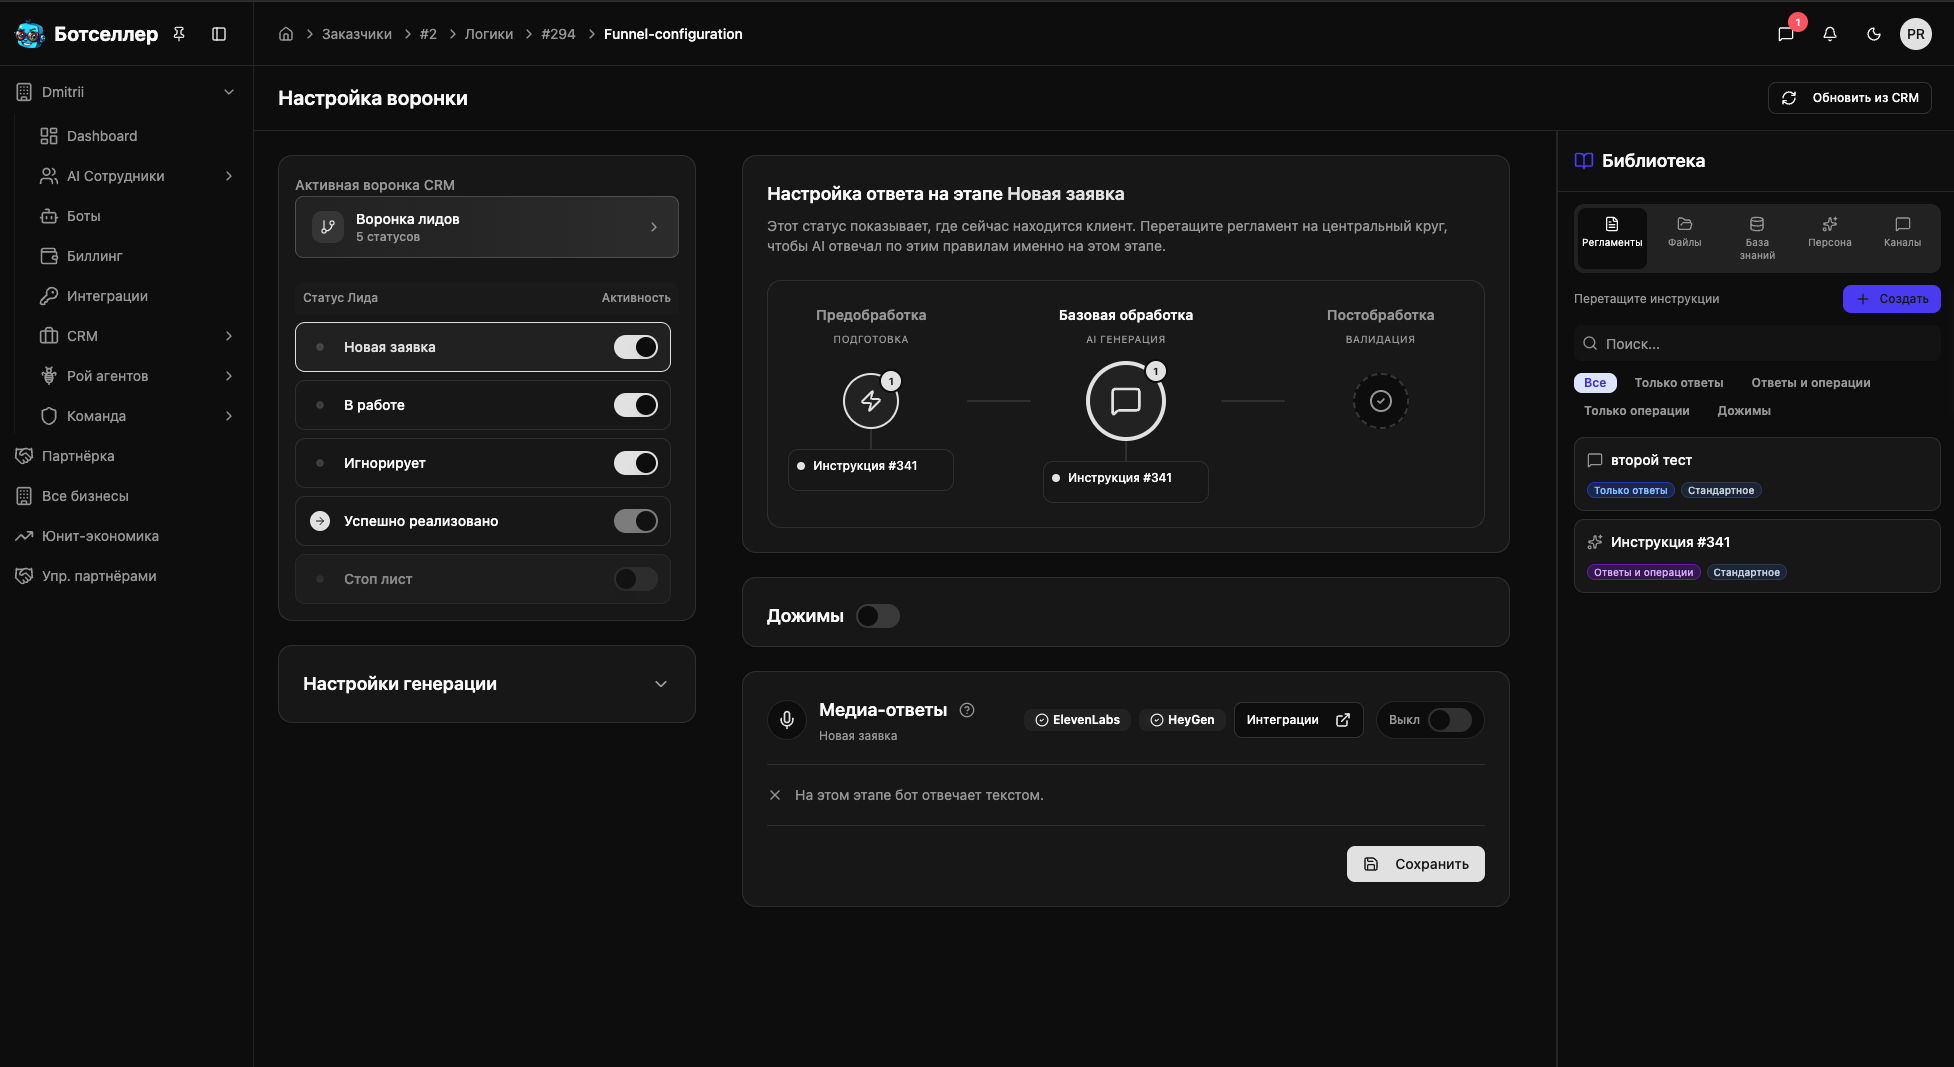The height and width of the screenshot is (1067, 1954).
Task: Enable the Стоп лист status toggle
Action: point(636,579)
